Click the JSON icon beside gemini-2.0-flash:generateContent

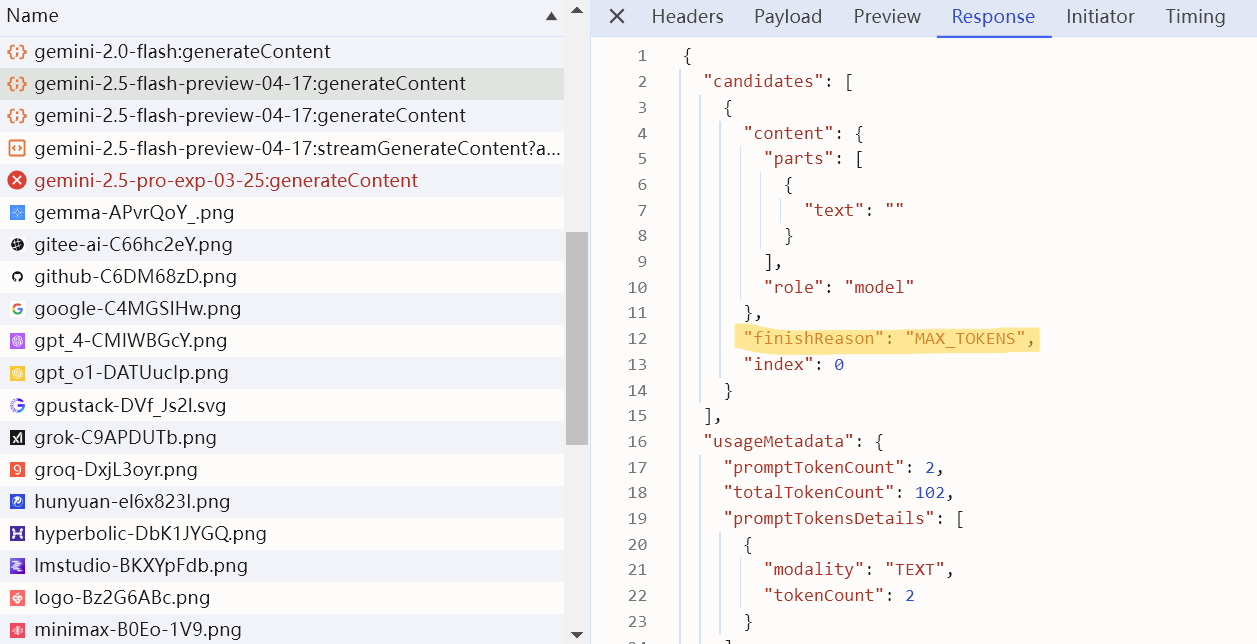tap(17, 52)
